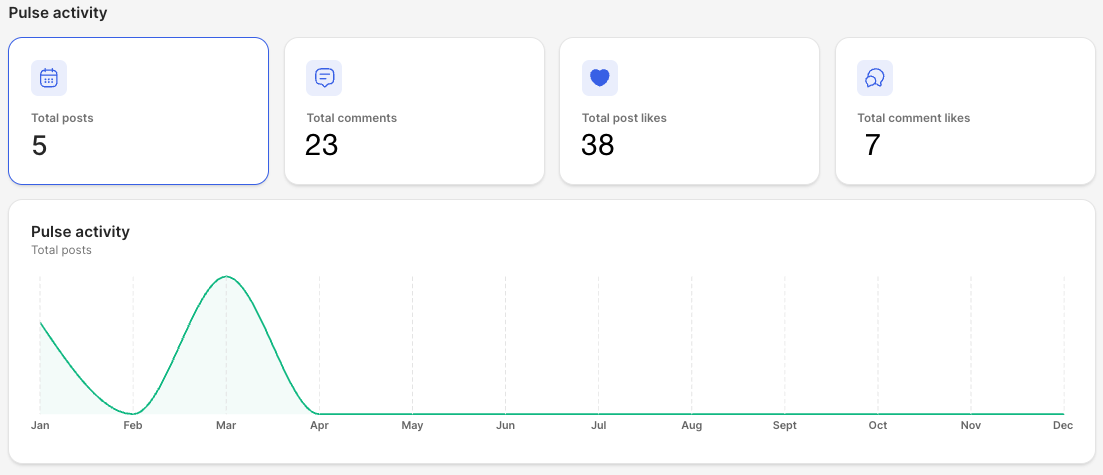Click the March peak of the chart line
The height and width of the screenshot is (475, 1103).
click(x=226, y=277)
